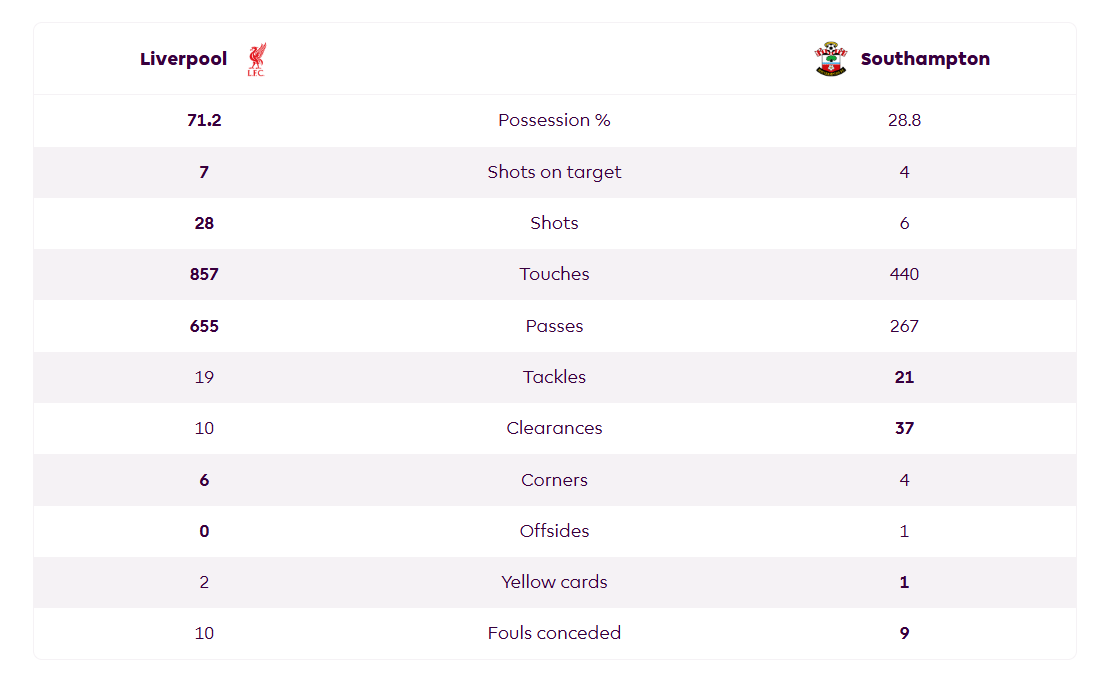Image resolution: width=1094 pixels, height=683 pixels.
Task: Click Southampton's 267 passes value
Action: tap(904, 326)
